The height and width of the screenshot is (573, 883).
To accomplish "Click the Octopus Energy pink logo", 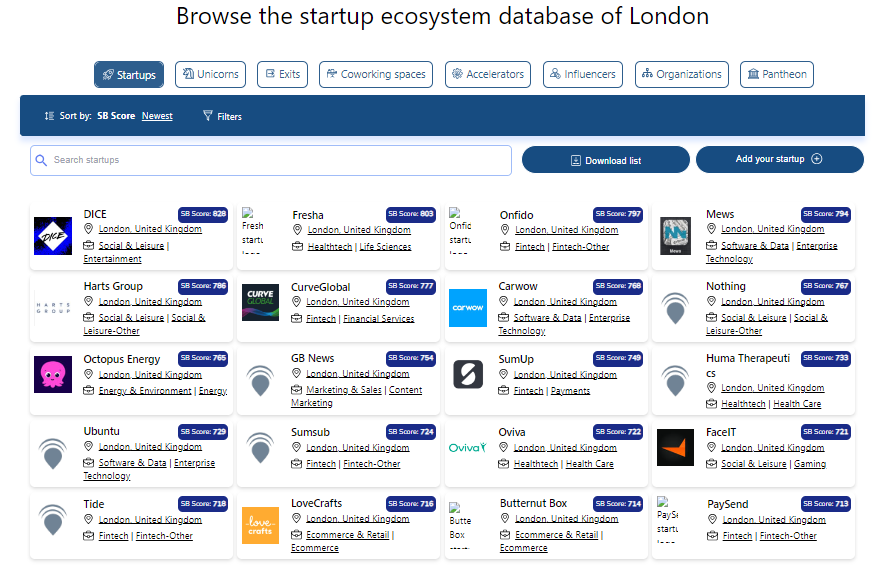I will pos(53,374).
